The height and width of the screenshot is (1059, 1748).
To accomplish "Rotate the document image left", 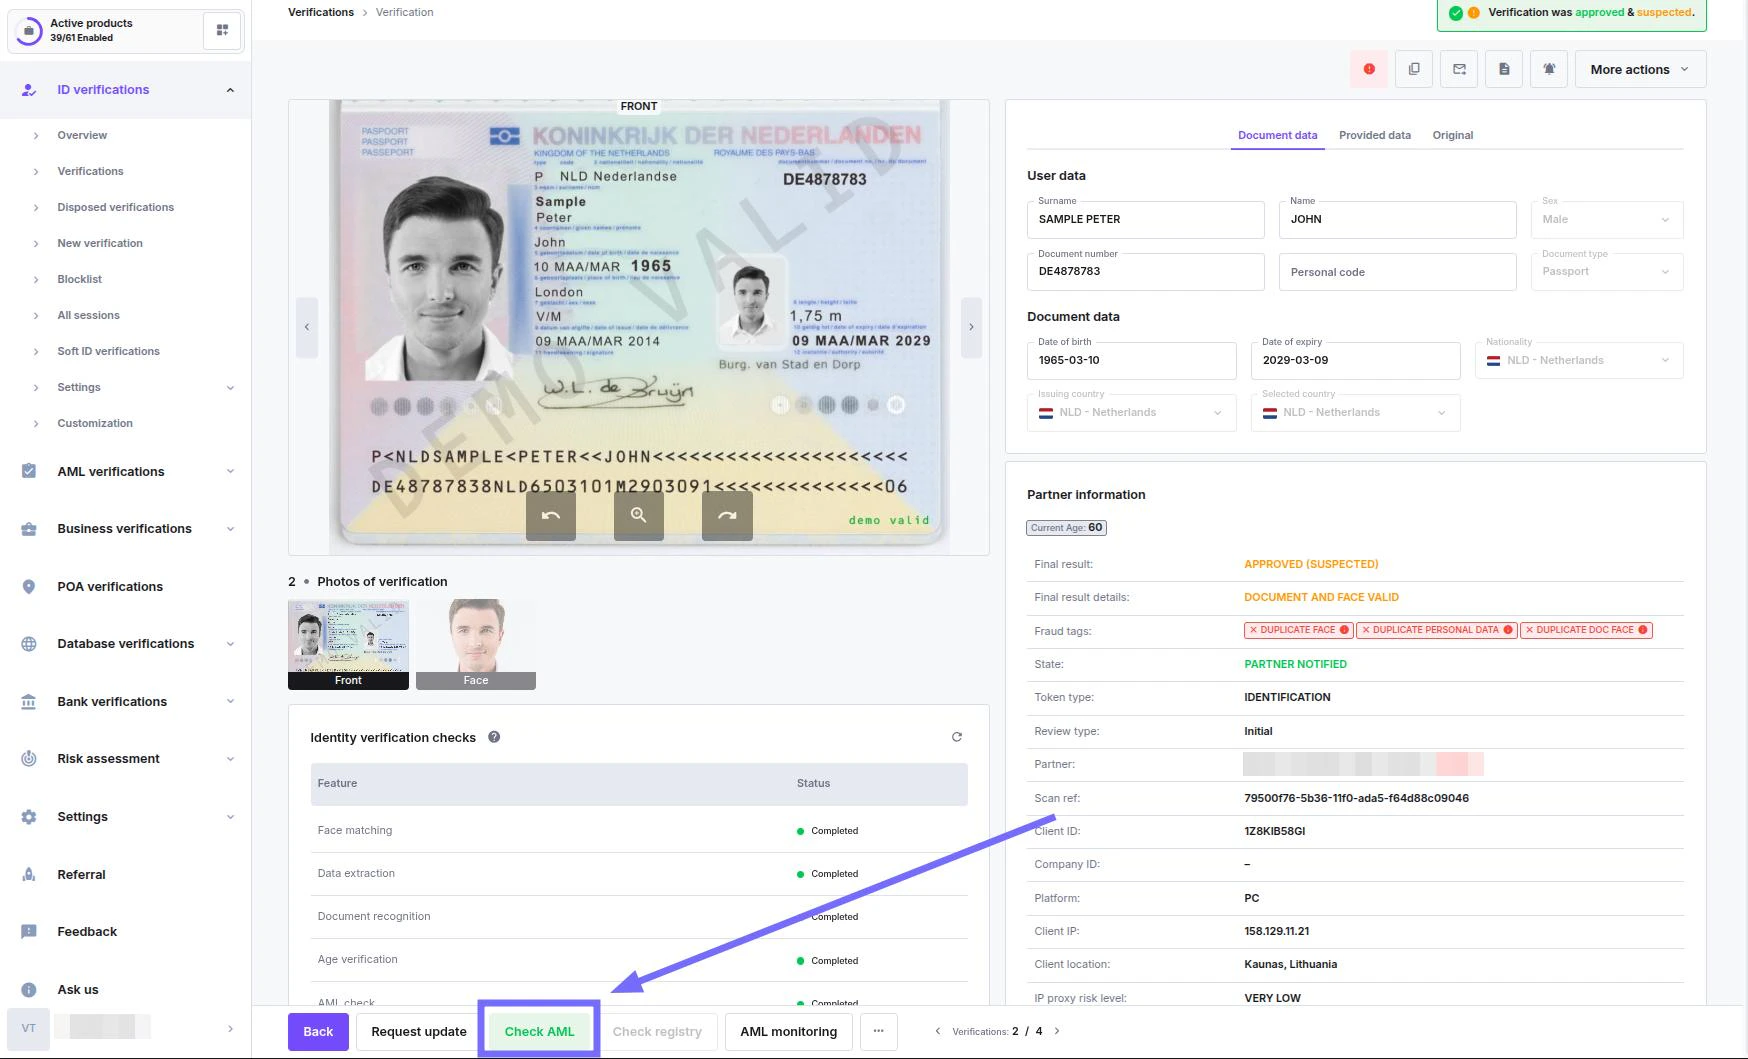I will point(551,515).
